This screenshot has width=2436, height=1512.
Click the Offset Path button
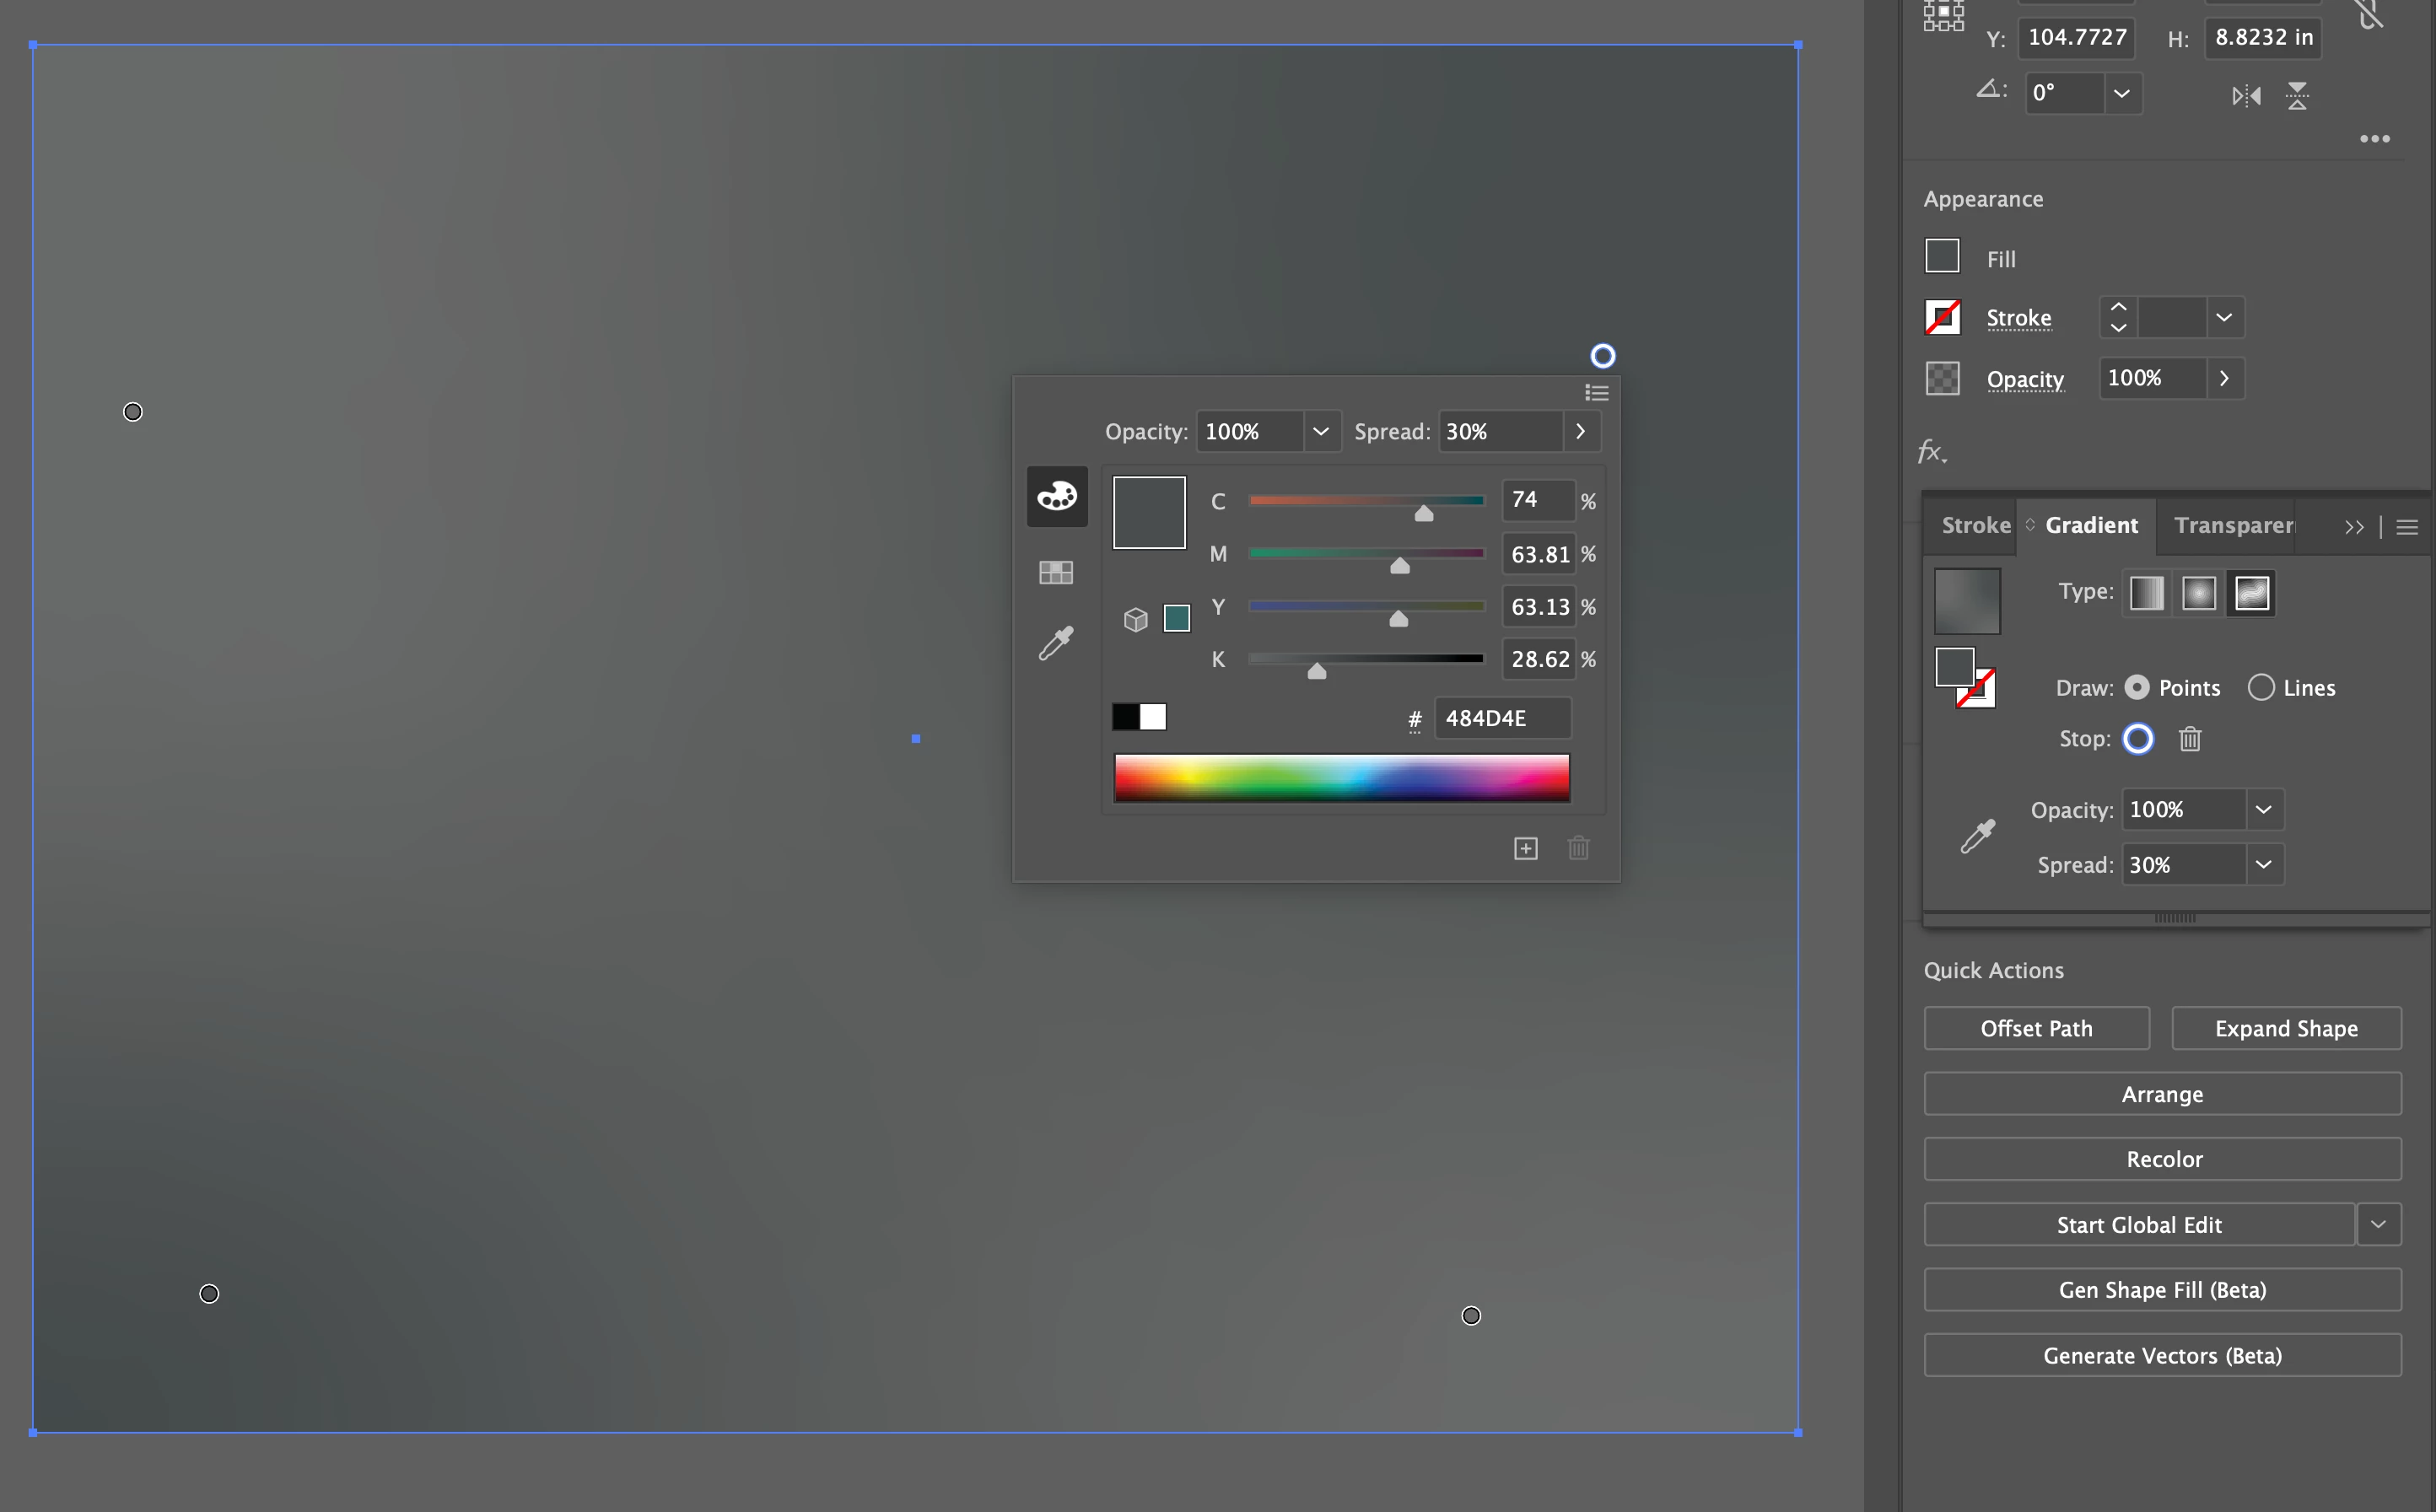[2036, 1028]
